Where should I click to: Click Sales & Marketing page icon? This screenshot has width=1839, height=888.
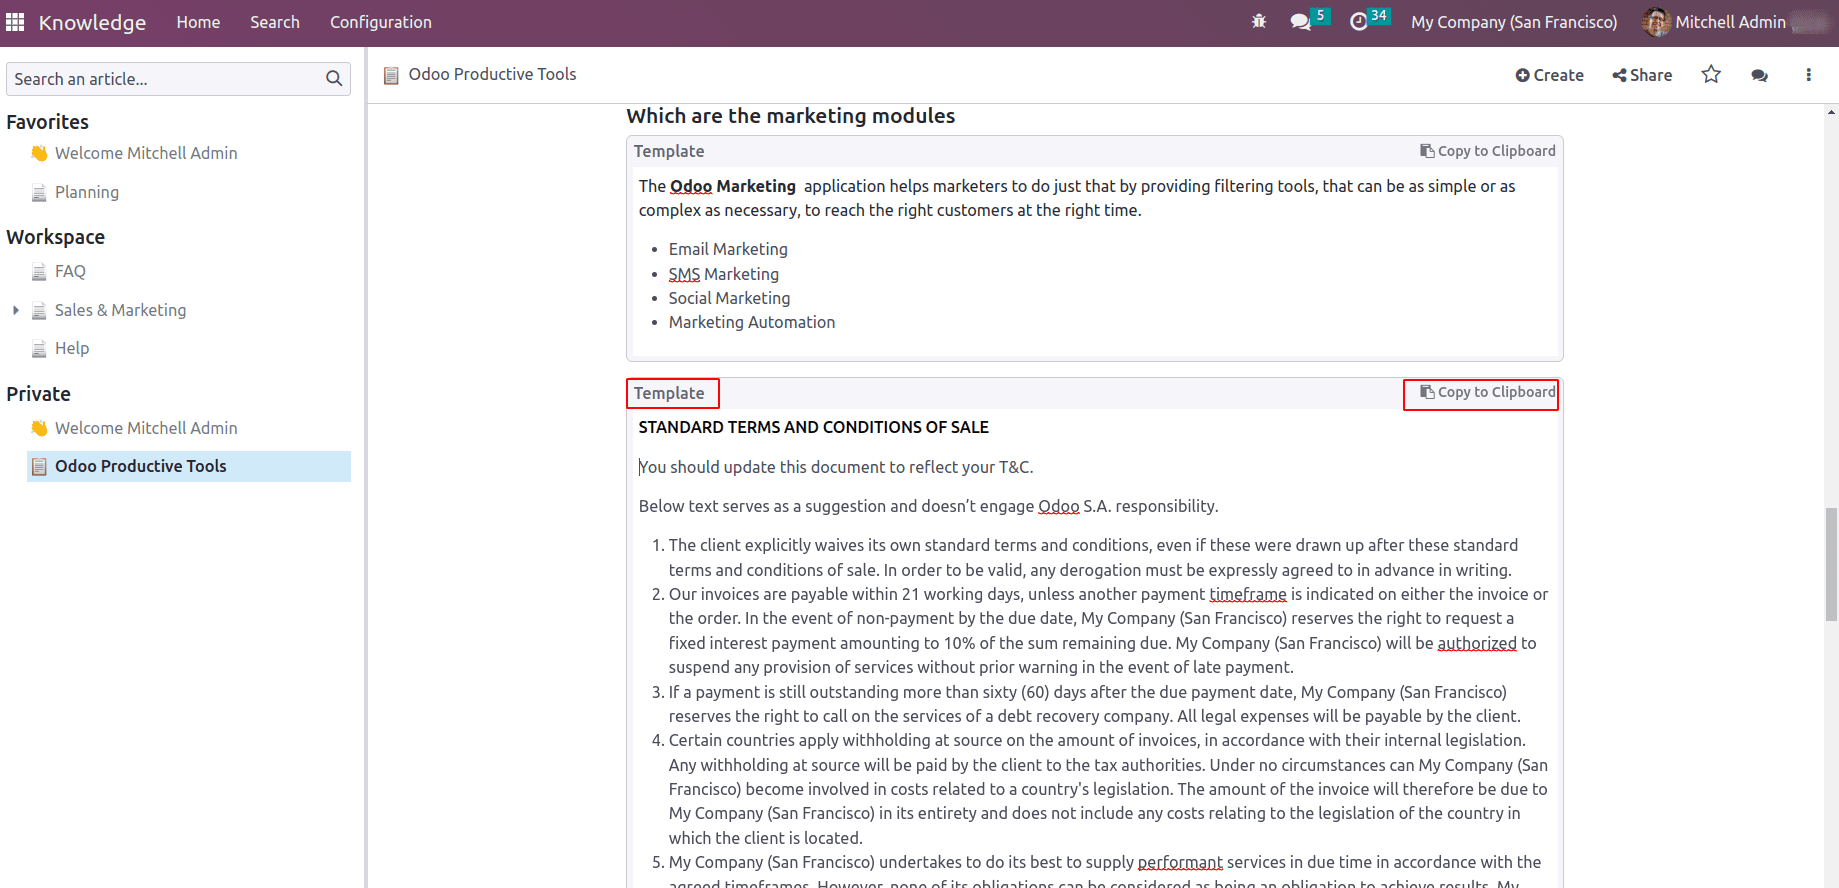pos(39,310)
